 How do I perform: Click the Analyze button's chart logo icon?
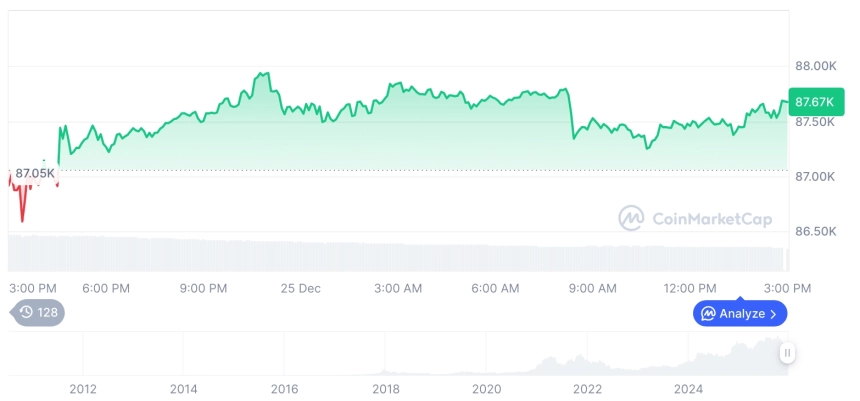pos(708,314)
